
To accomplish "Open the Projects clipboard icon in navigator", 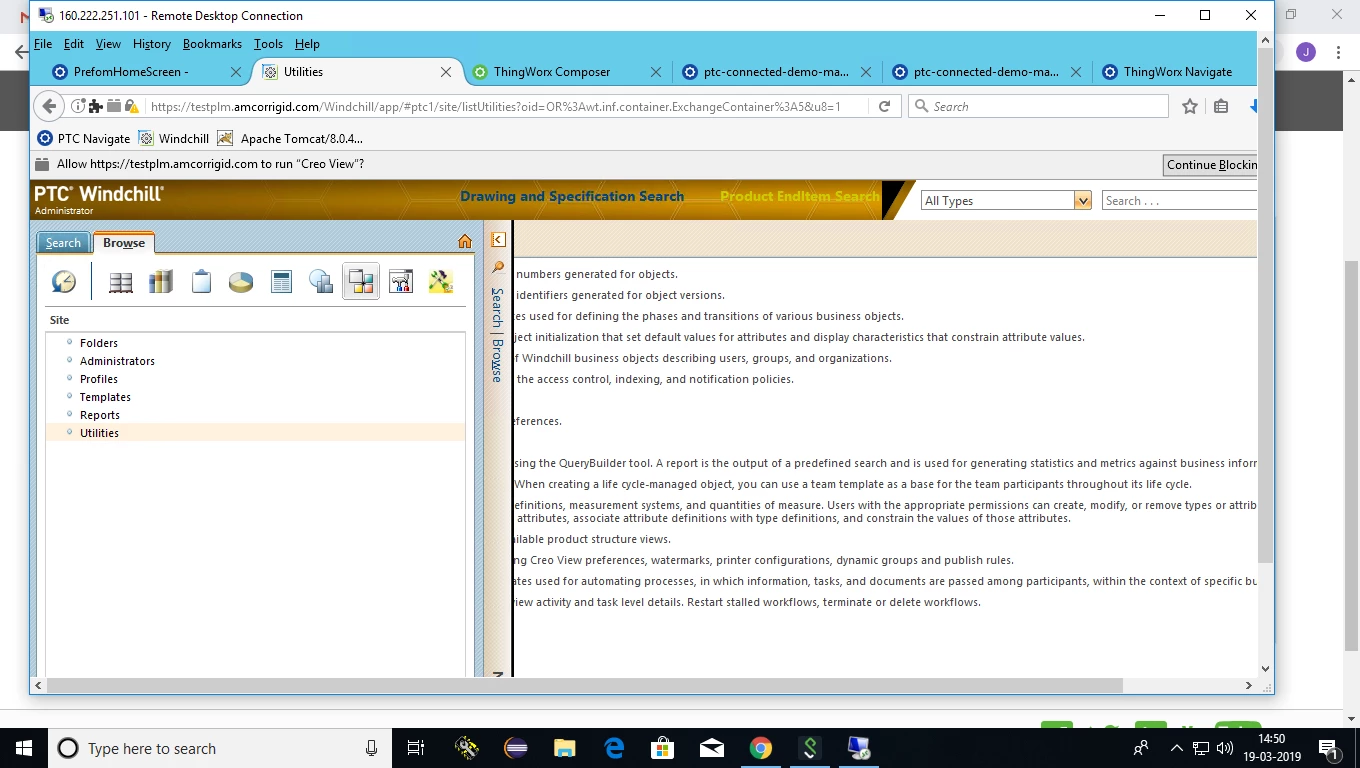I will 201,282.
